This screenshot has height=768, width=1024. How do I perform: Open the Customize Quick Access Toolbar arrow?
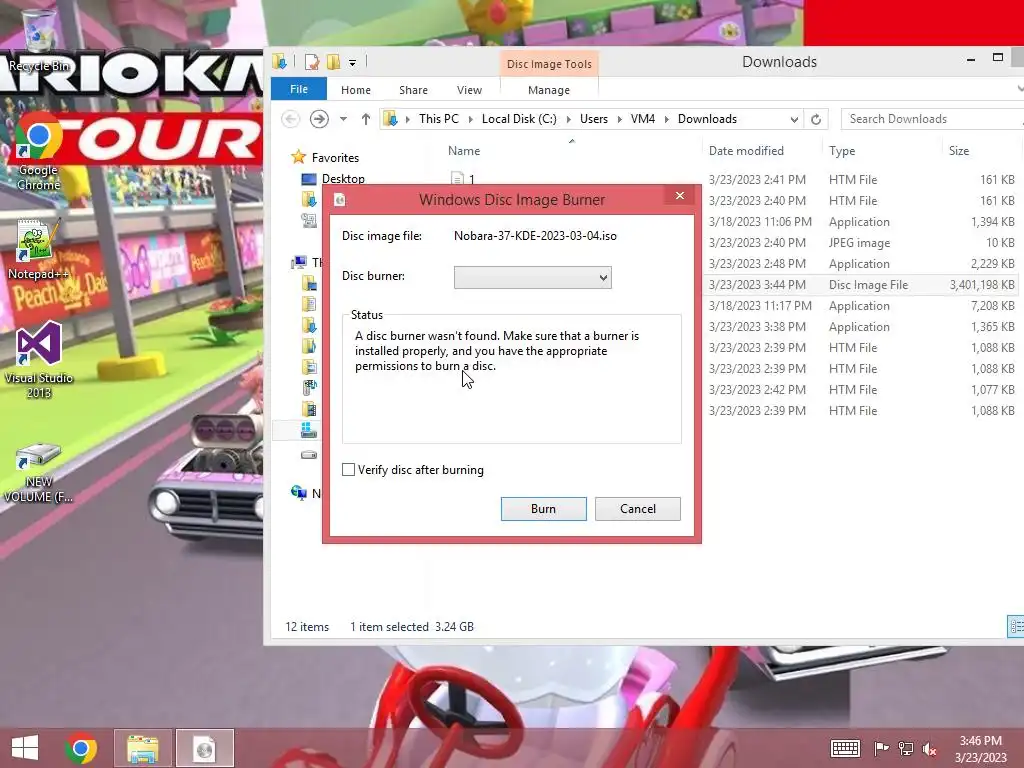[353, 63]
